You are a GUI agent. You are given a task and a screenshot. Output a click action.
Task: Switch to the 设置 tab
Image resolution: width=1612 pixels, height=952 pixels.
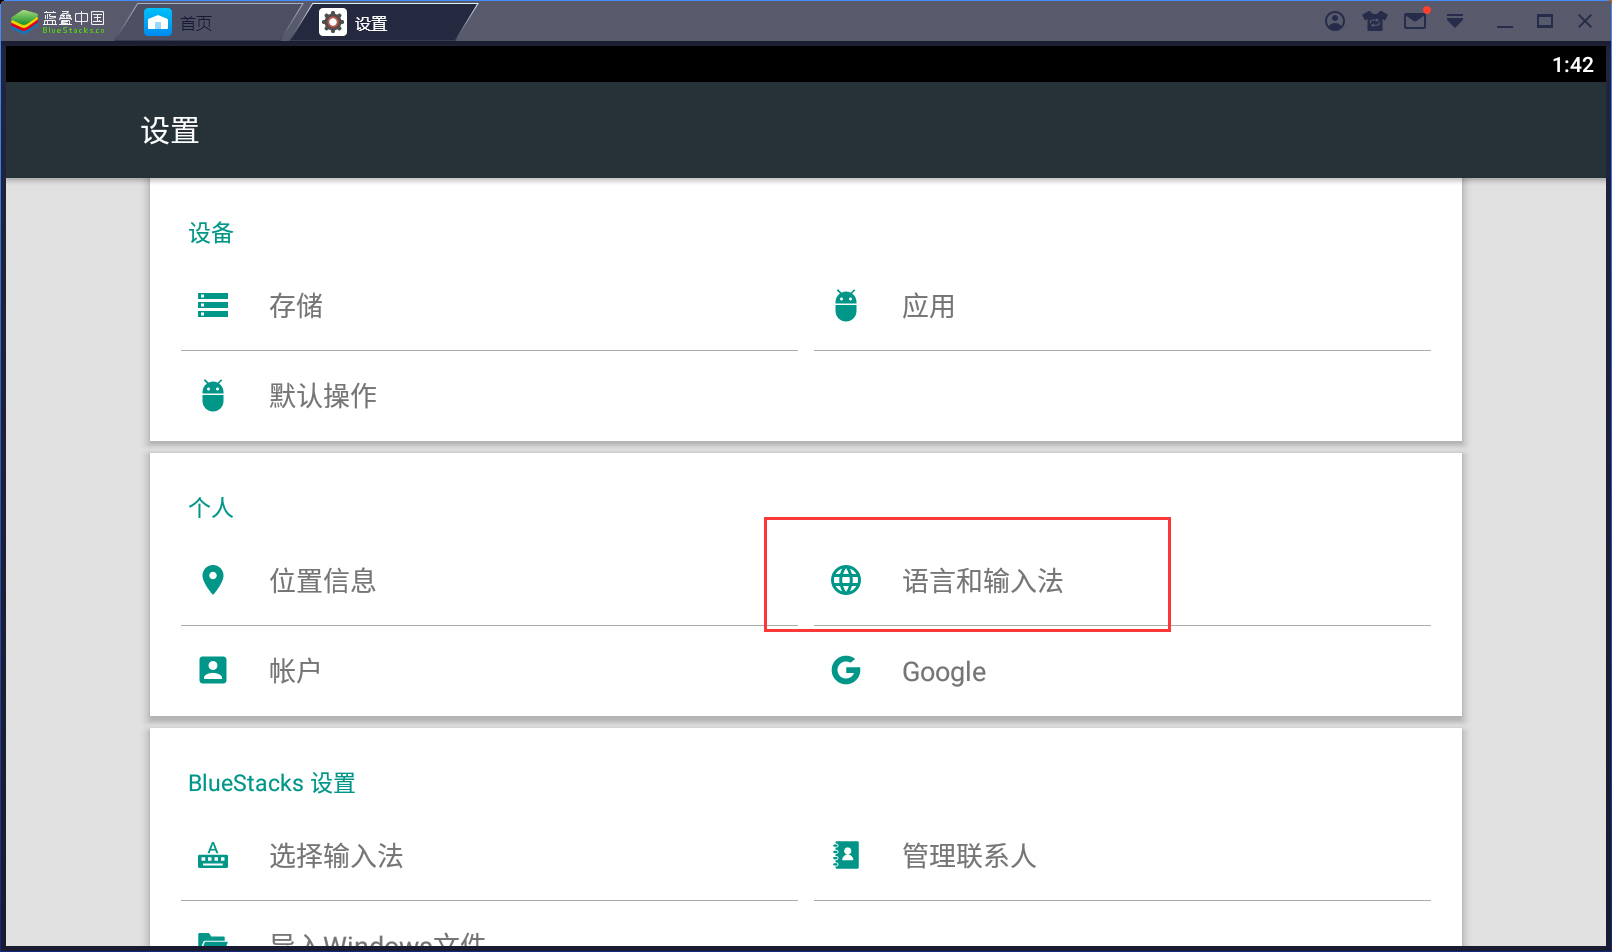(370, 21)
